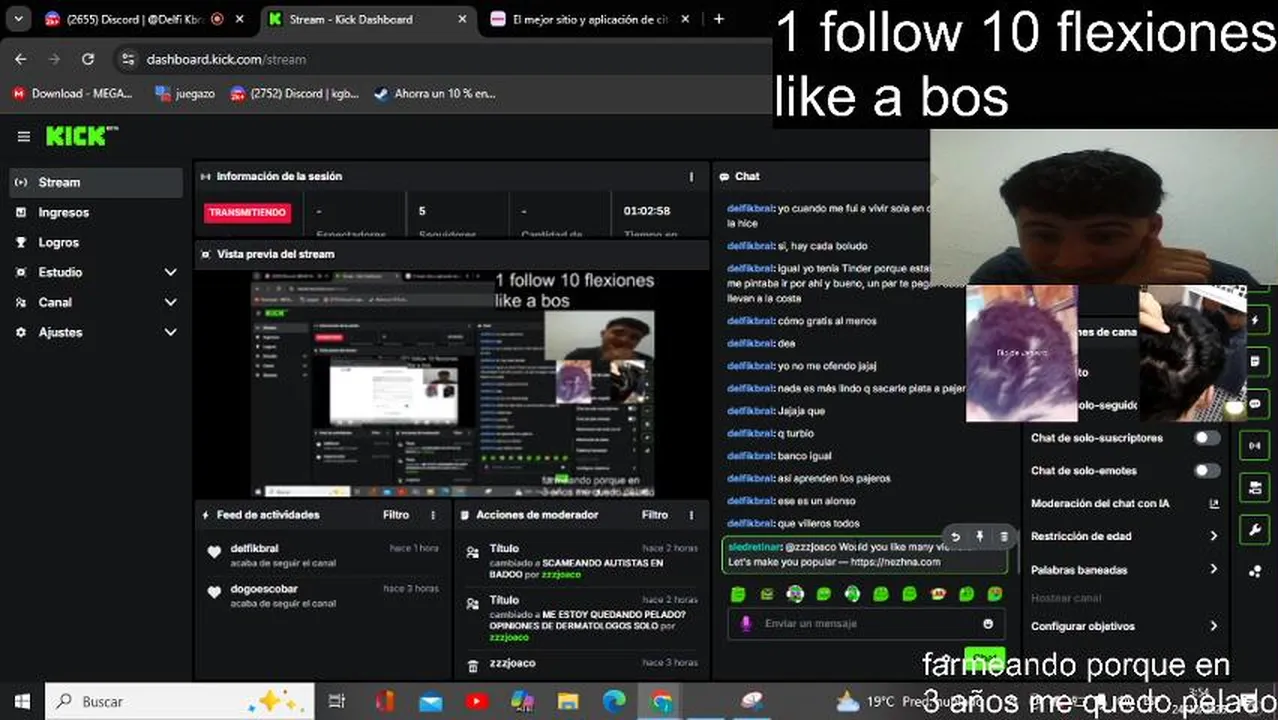This screenshot has width=1278, height=720.
Task: Close the Discord browser tab
Action: point(240,19)
